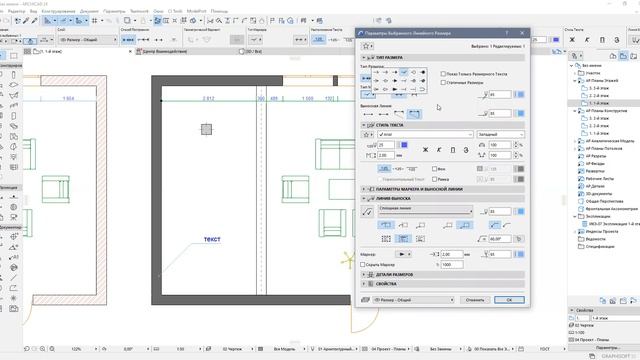Click the underline text style icon in dialog
The height and width of the screenshot is (360, 640).
pyautogui.click(x=453, y=150)
